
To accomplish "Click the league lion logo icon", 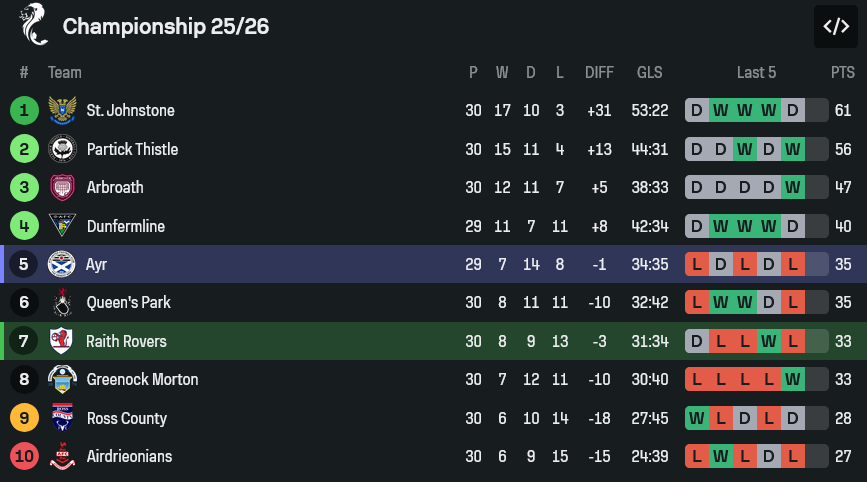I will (34, 24).
